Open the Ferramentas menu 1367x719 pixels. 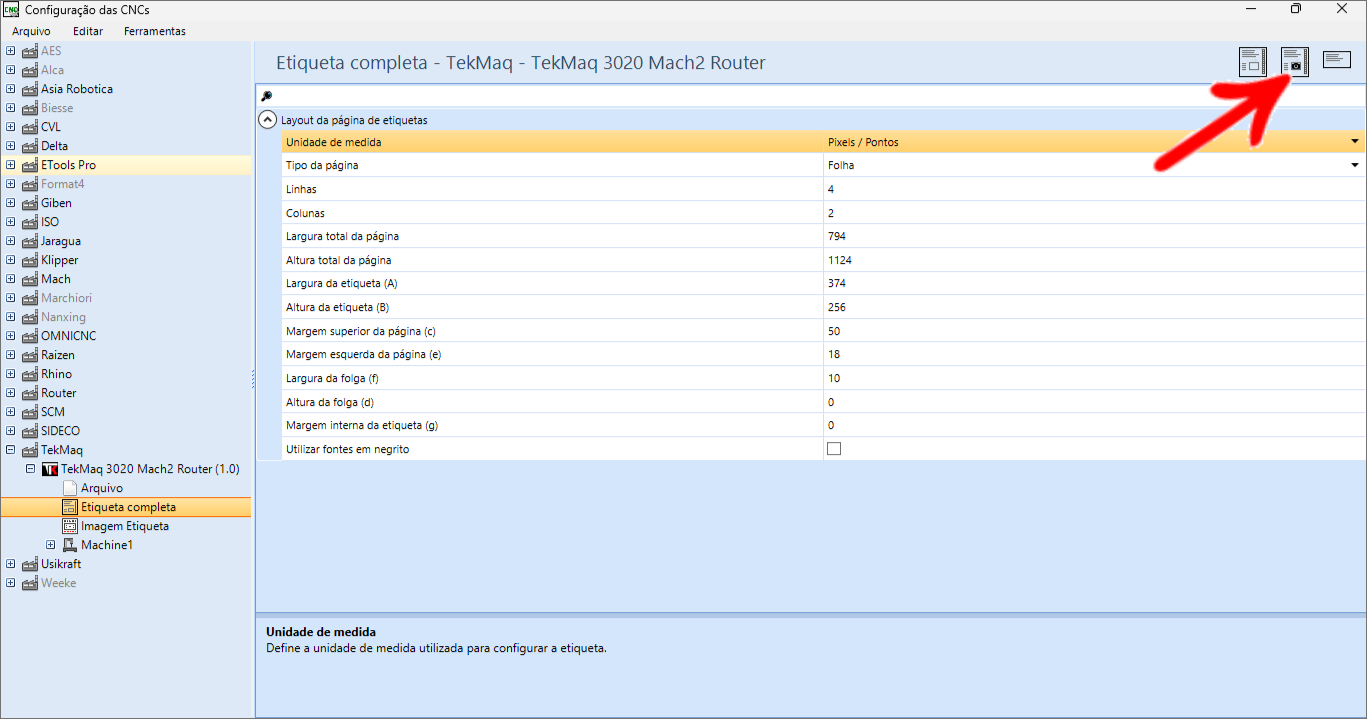pos(155,31)
